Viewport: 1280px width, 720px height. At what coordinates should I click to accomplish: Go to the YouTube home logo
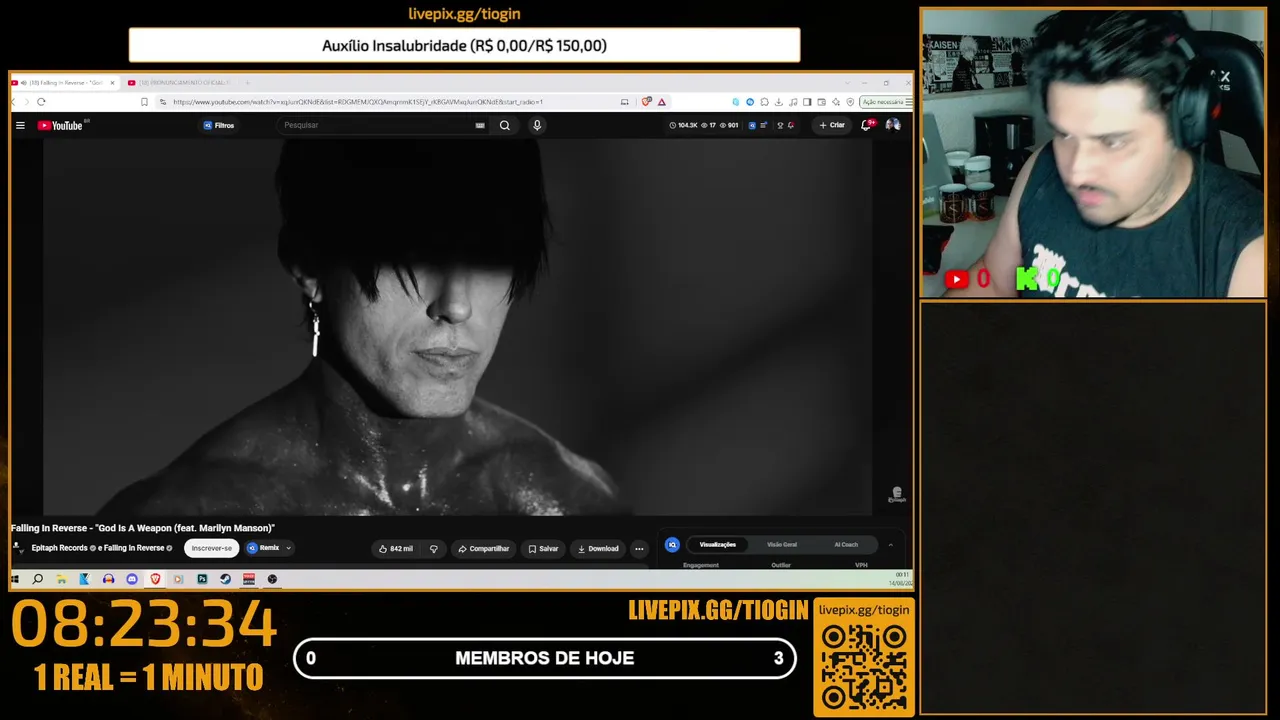(60, 125)
